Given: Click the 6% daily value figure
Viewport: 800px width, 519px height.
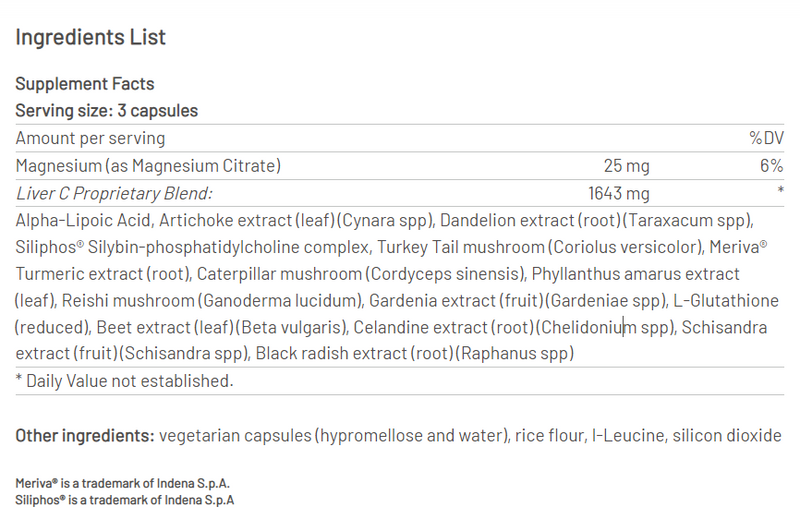Looking at the screenshot, I should (771, 166).
